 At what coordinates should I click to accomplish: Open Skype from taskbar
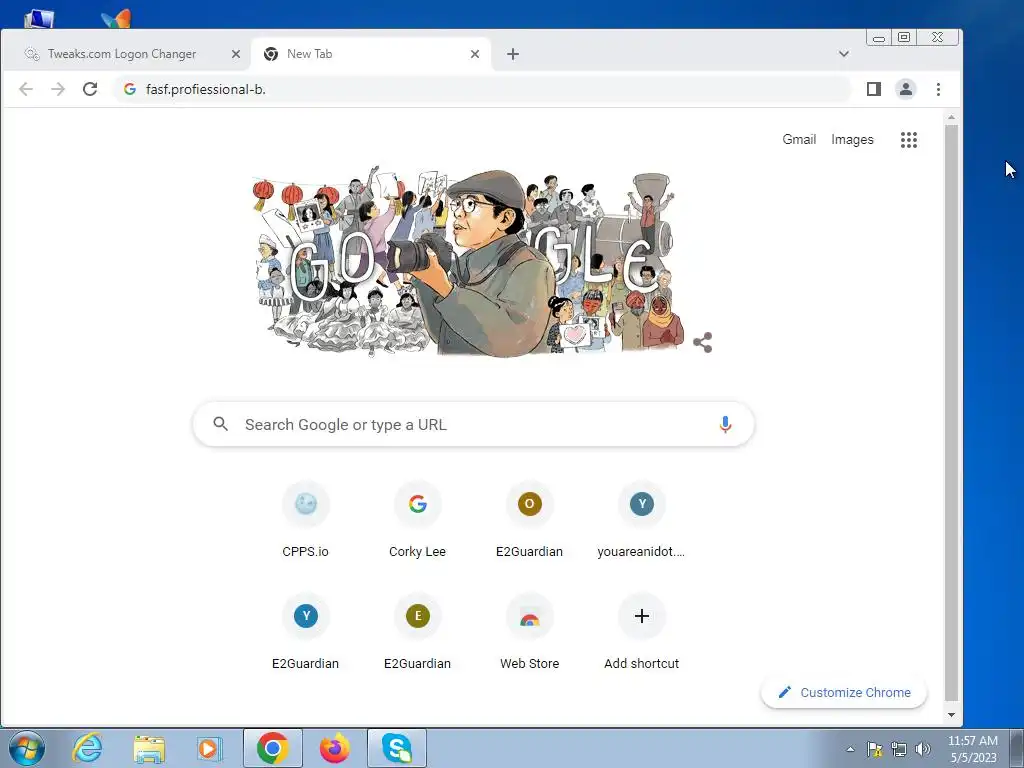click(396, 748)
